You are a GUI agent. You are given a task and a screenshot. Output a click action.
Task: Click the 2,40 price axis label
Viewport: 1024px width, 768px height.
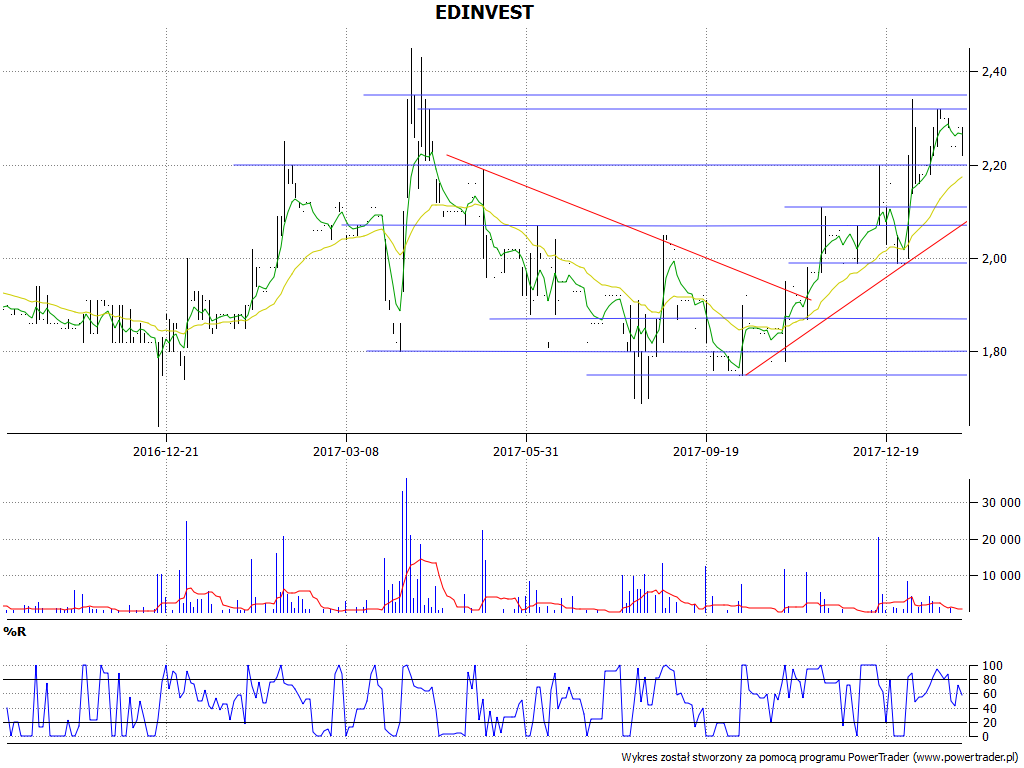[x=994, y=71]
